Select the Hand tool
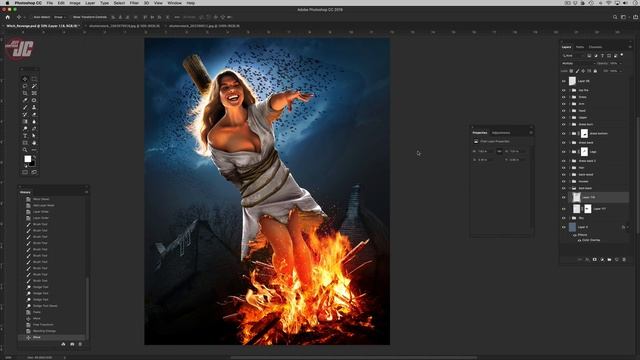640x360 pixels. 34,143
